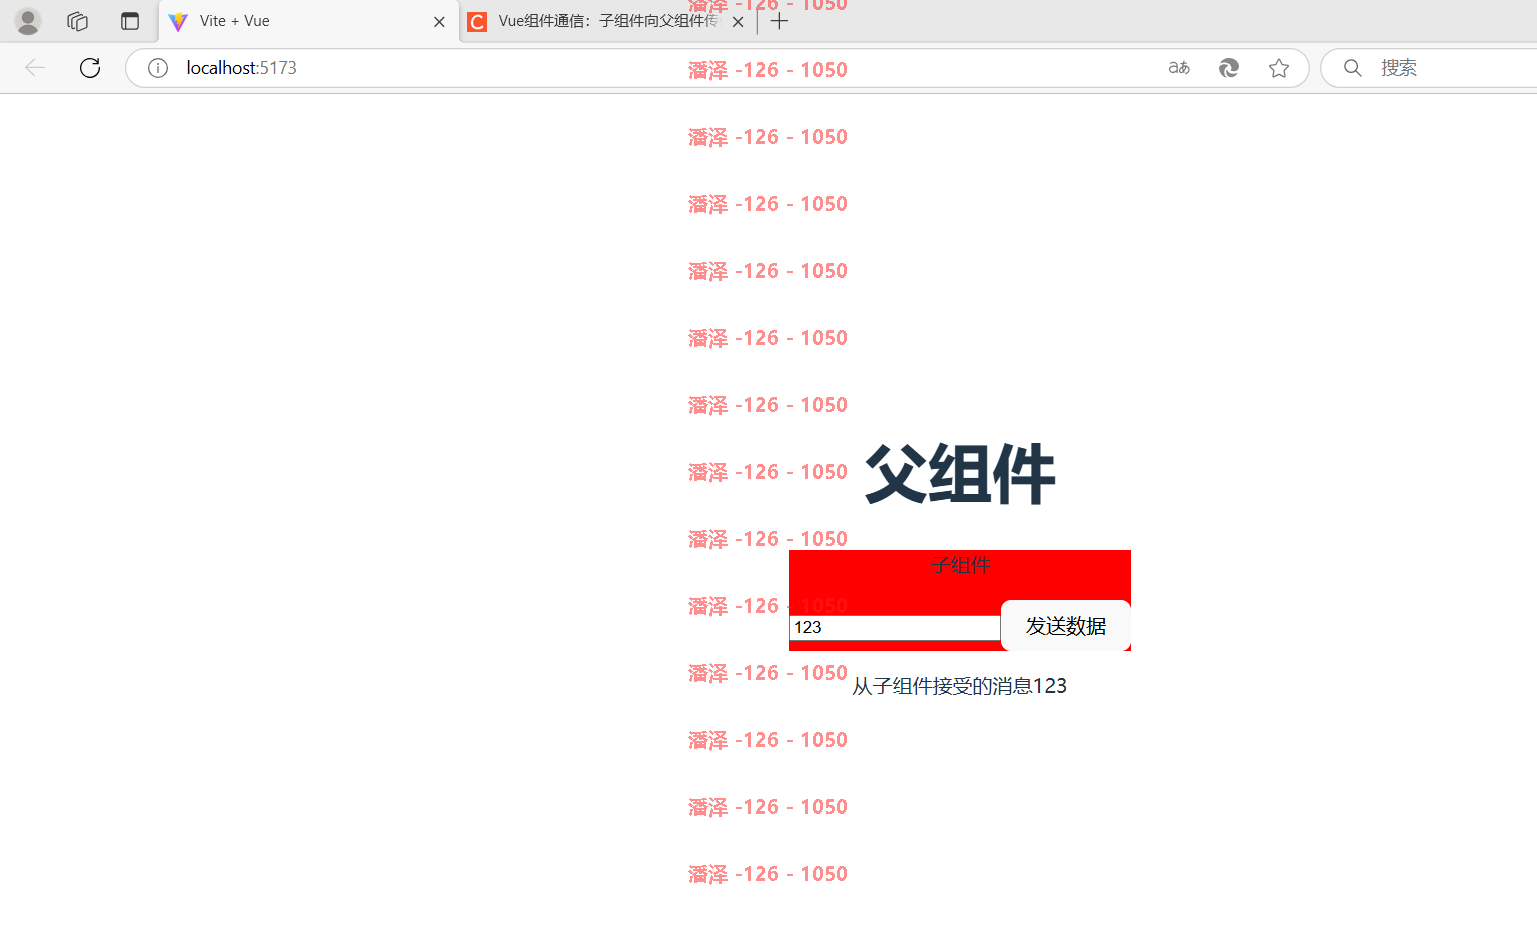This screenshot has width=1537, height=928.
Task: Close the Vite + Vue tab
Action: 439,22
